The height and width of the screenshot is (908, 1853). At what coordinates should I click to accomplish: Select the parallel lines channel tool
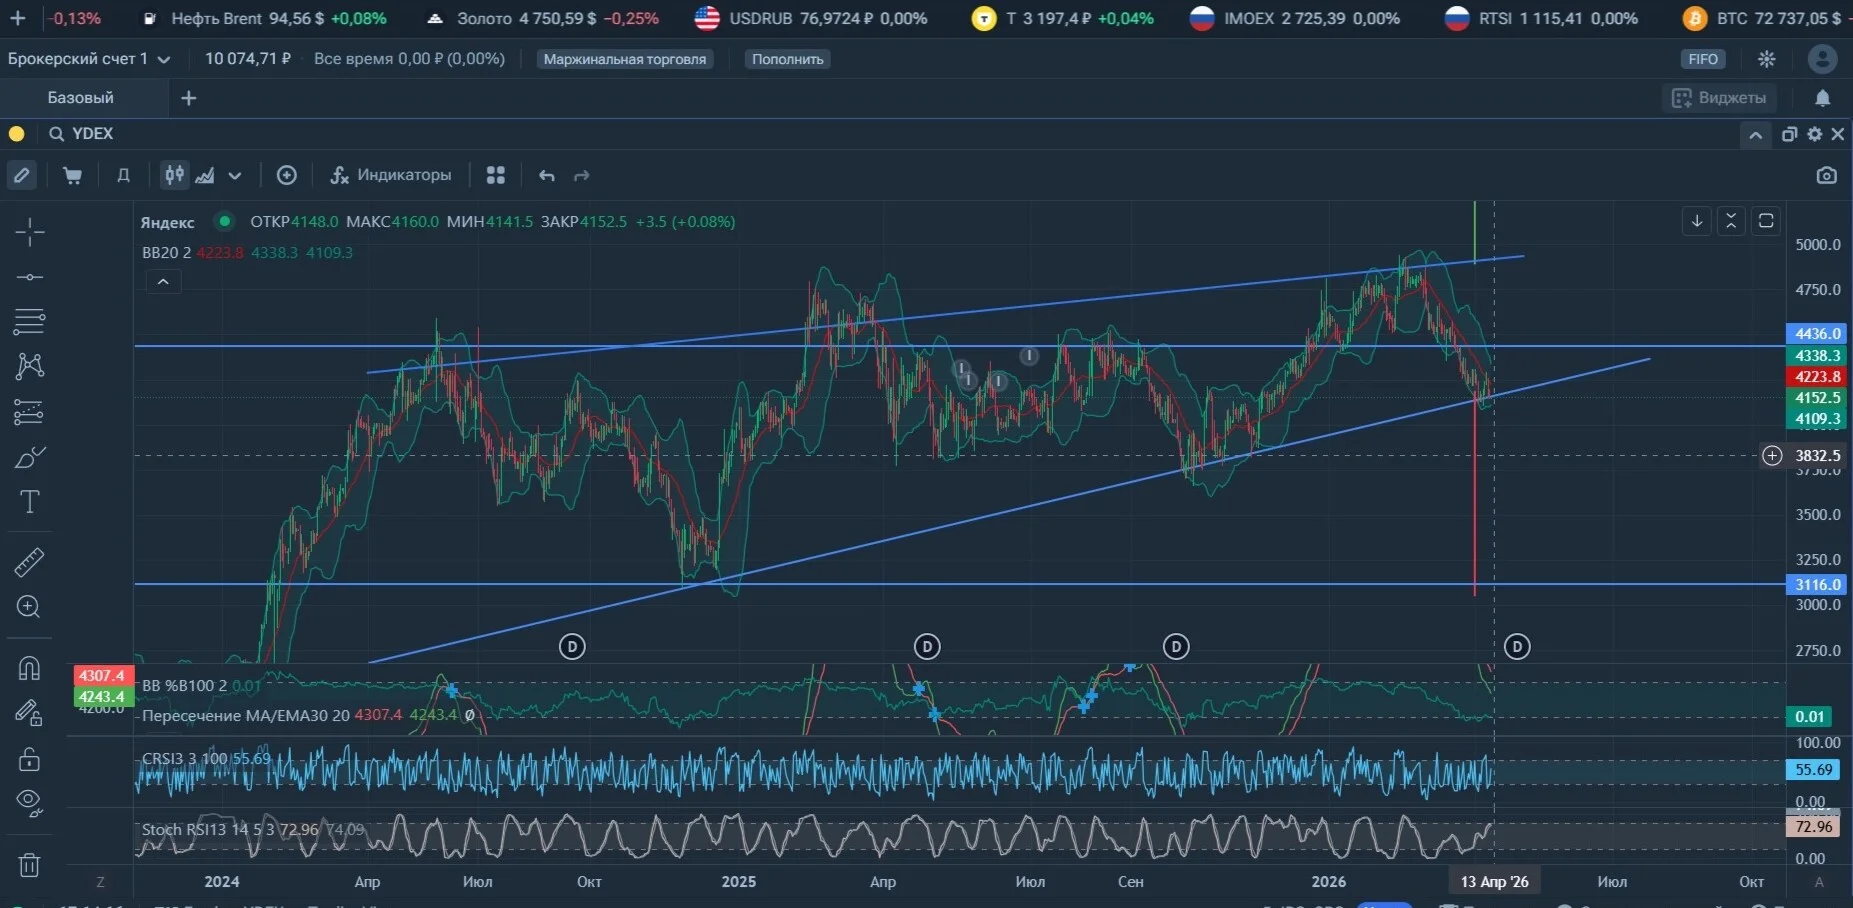(x=29, y=322)
